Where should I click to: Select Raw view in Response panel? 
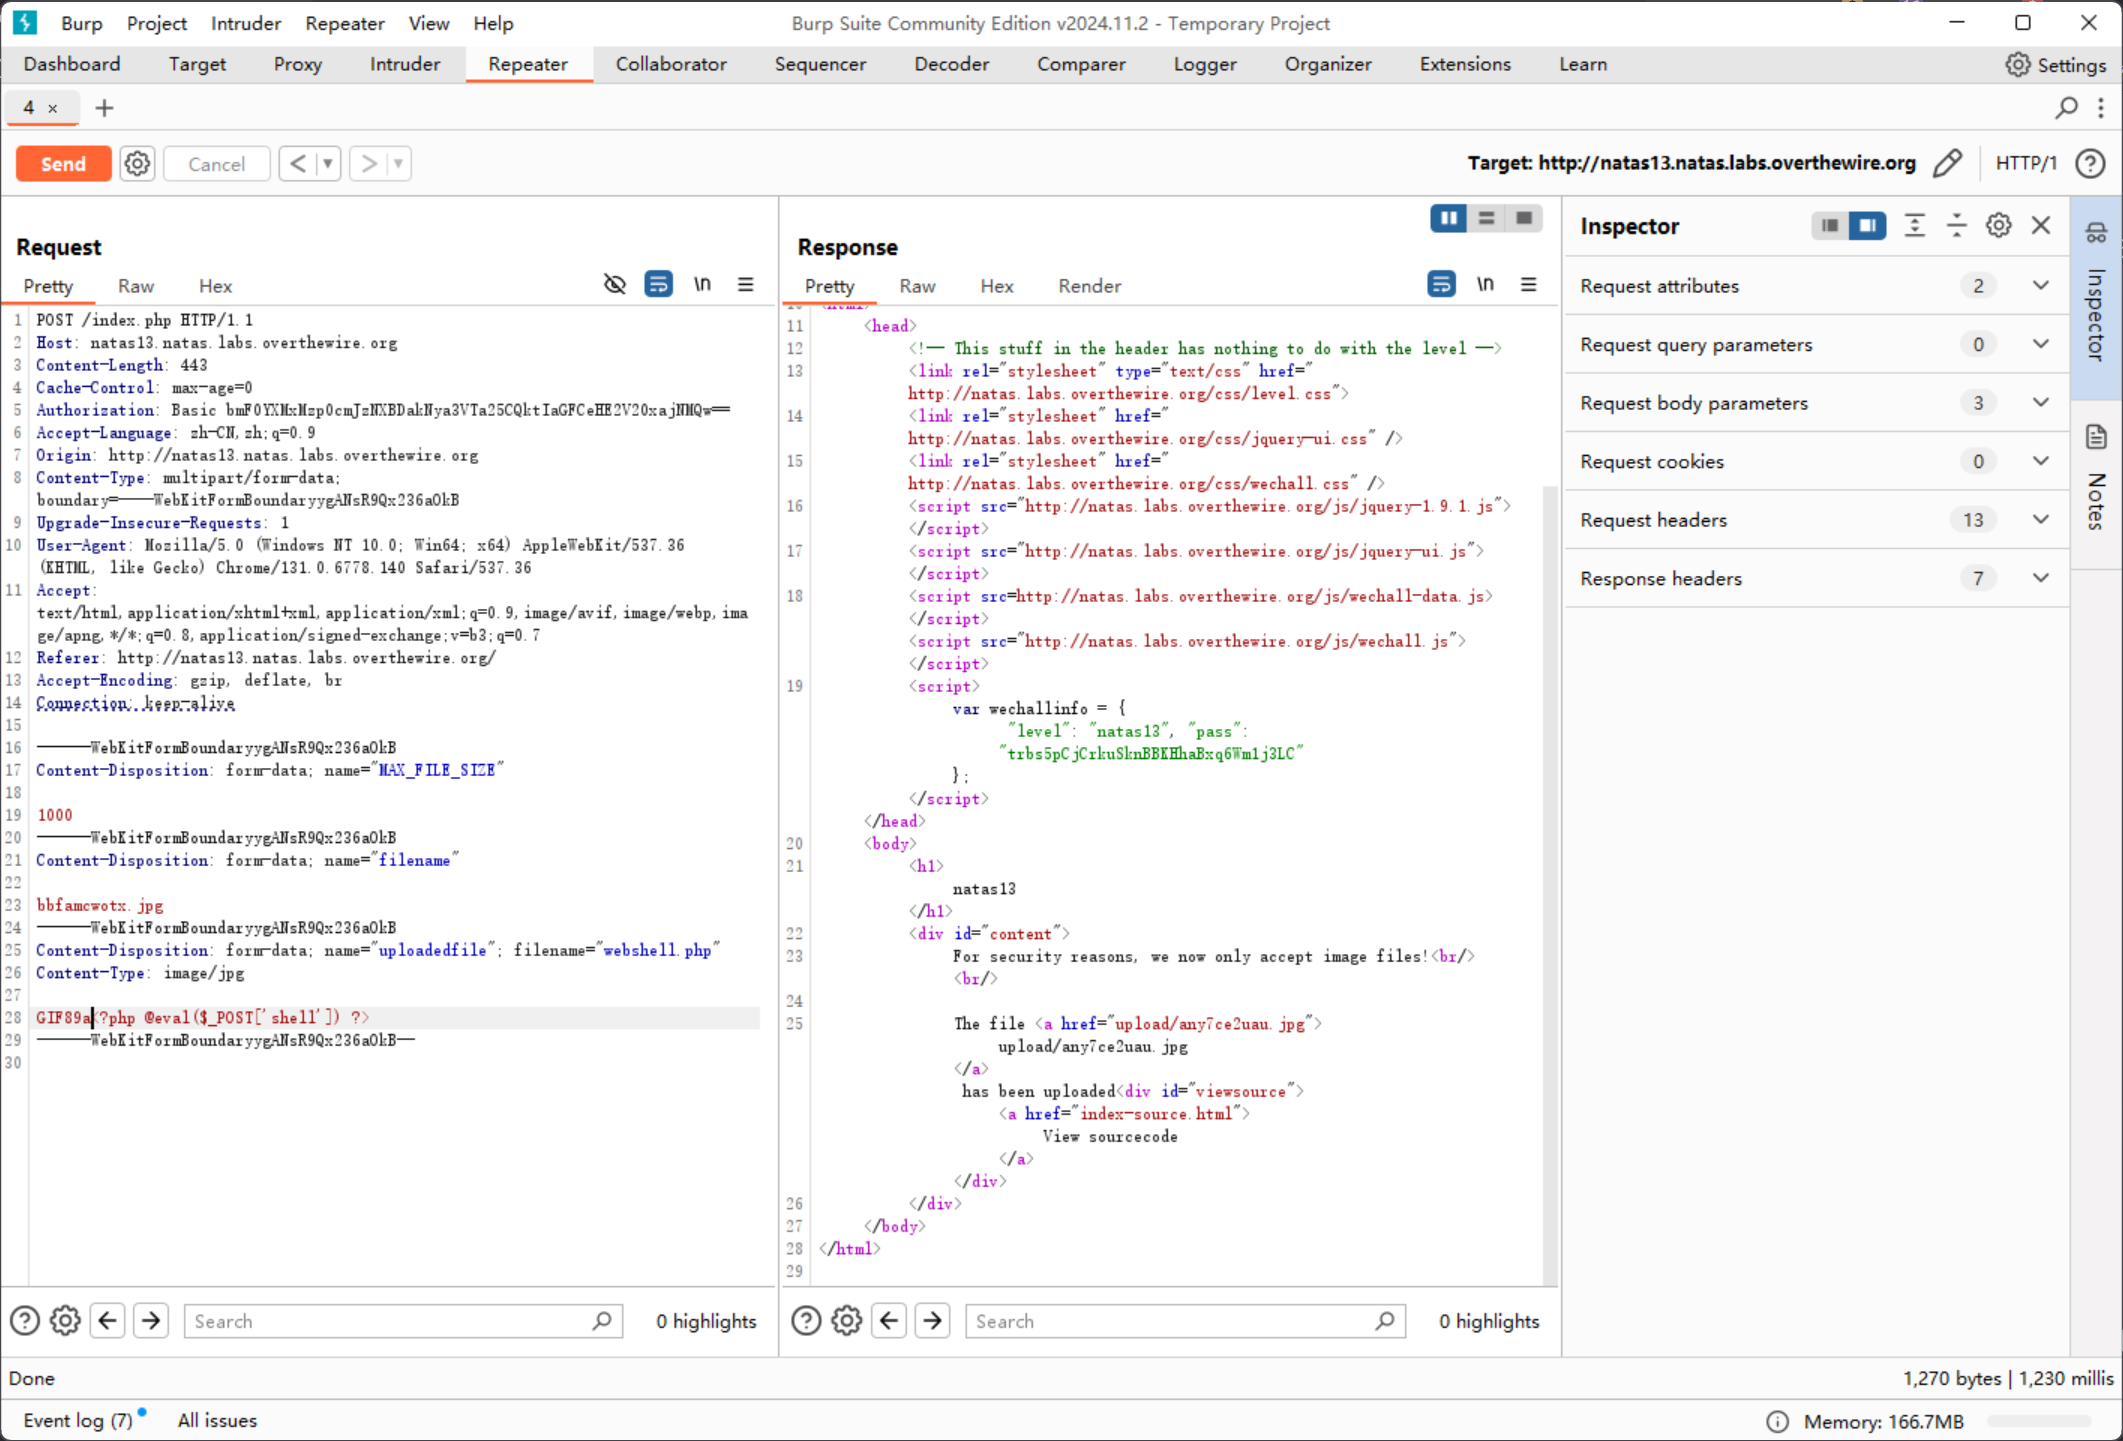[917, 286]
